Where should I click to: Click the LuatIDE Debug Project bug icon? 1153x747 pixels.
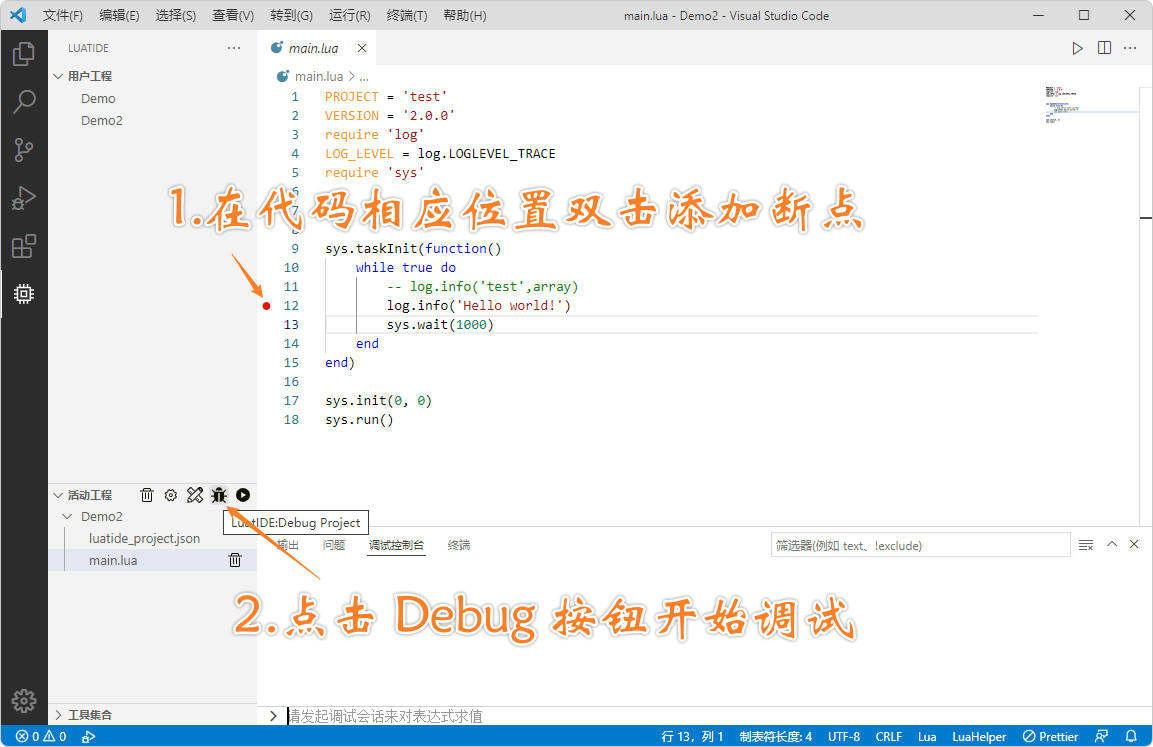(219, 496)
